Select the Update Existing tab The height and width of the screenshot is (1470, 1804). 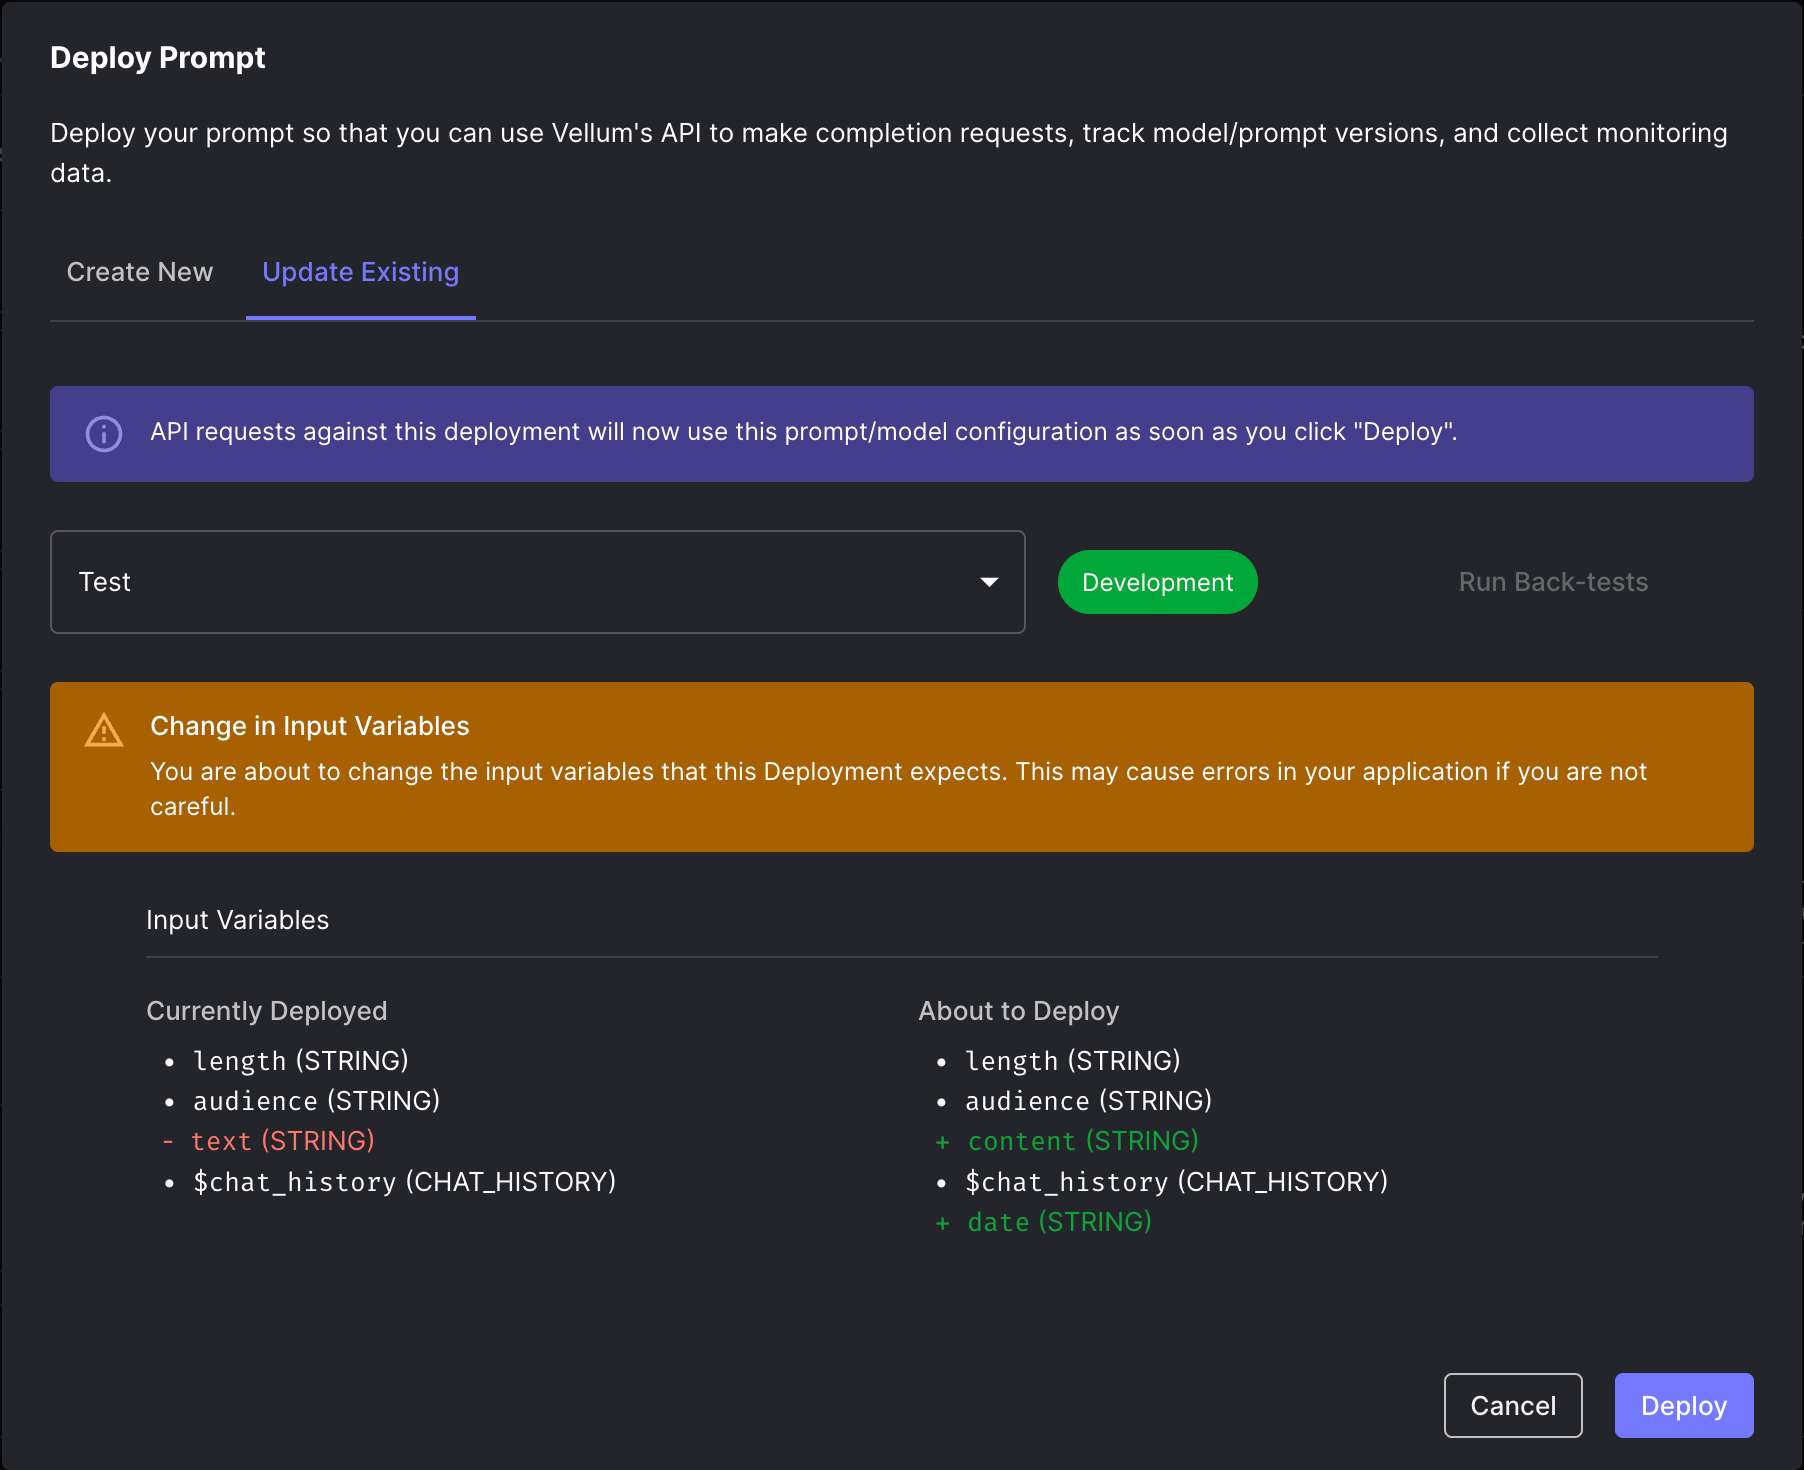[x=360, y=272]
